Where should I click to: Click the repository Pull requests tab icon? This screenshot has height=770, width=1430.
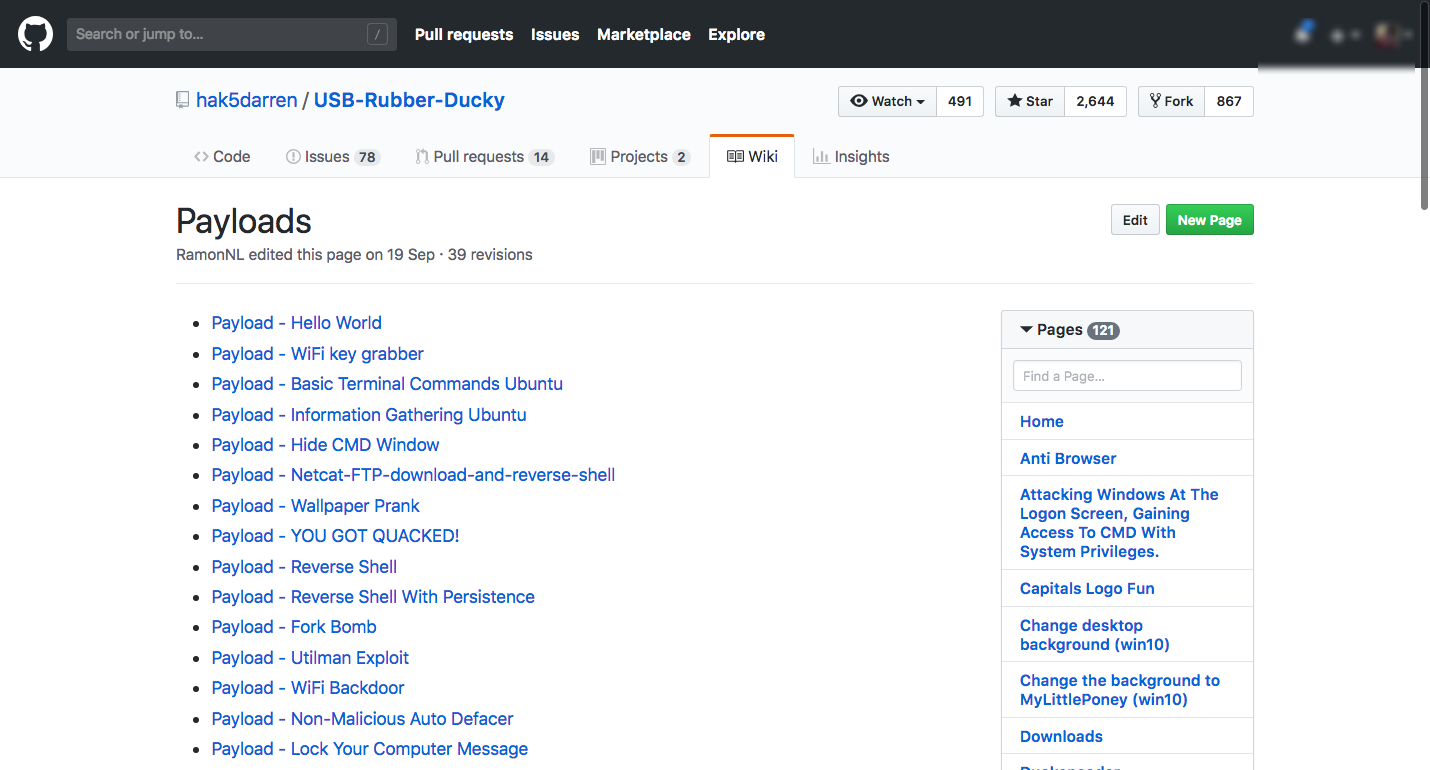[422, 157]
